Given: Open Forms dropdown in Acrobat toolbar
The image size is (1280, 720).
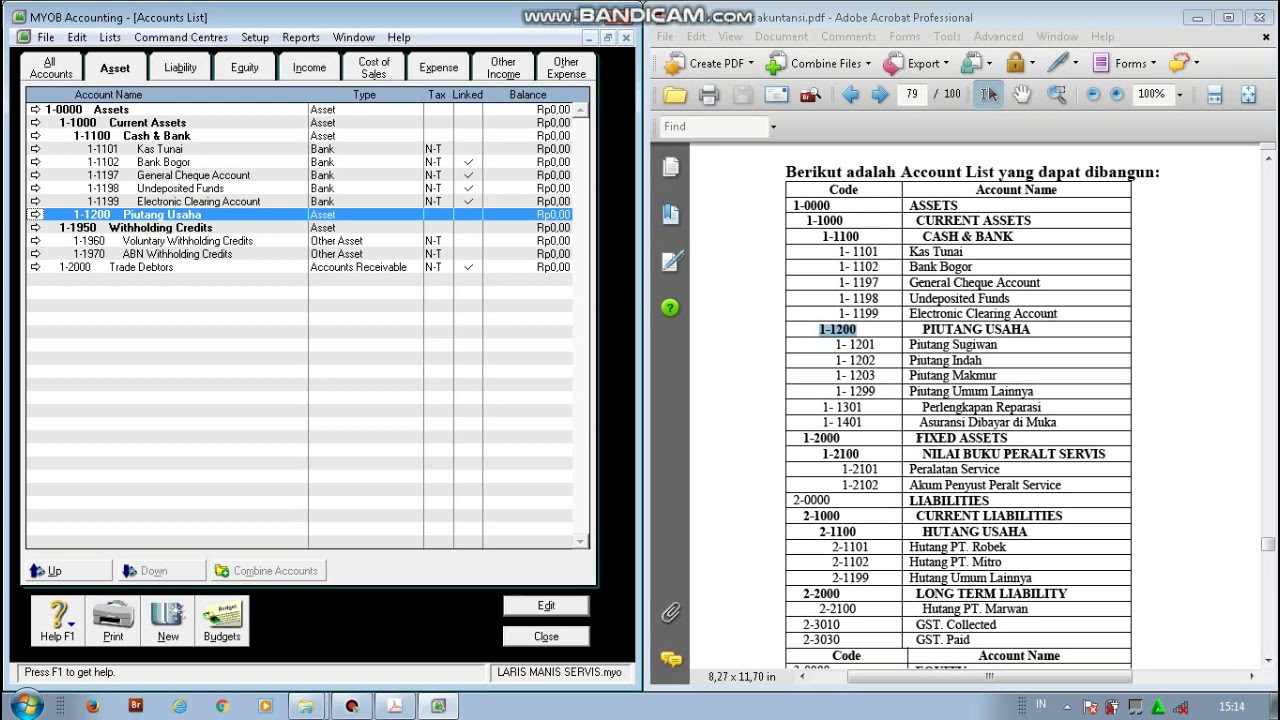Looking at the screenshot, I should (1124, 63).
